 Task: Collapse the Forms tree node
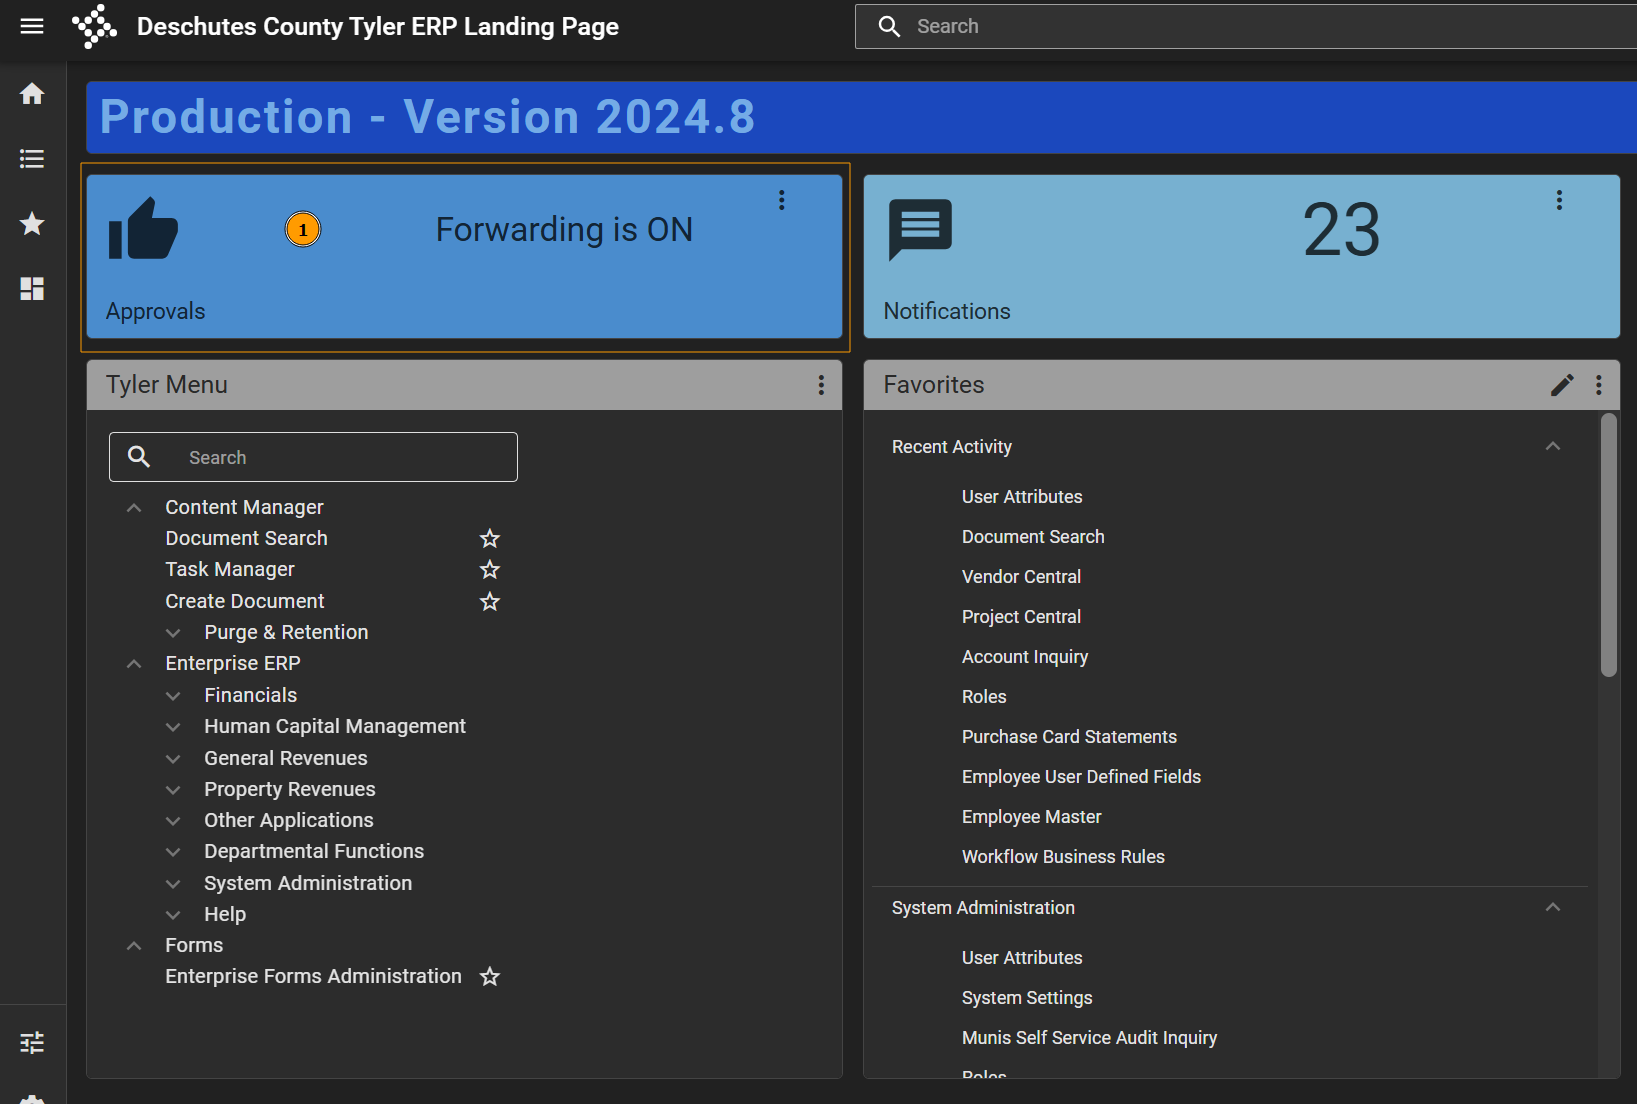134,946
